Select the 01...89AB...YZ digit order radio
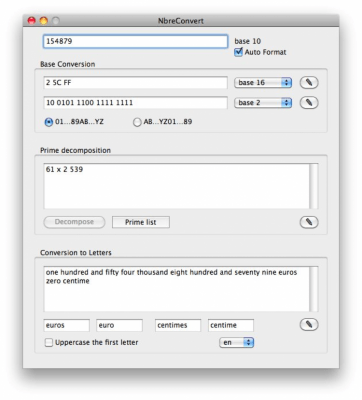The width and height of the screenshot is (362, 400). (49, 122)
